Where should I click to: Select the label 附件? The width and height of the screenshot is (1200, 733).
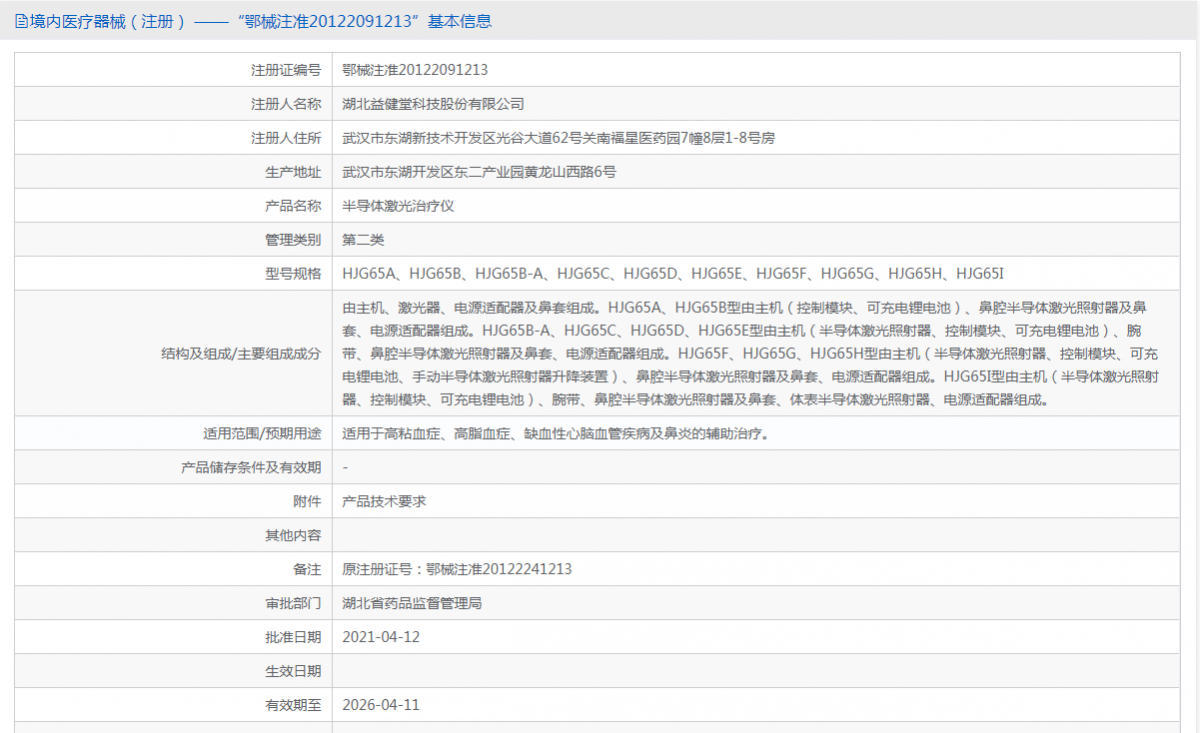(306, 502)
